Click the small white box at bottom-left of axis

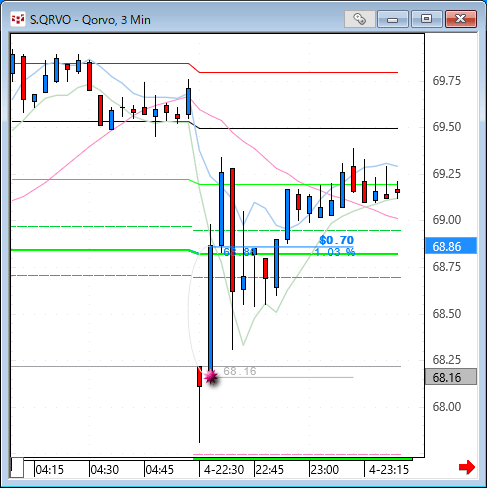(x=17, y=468)
